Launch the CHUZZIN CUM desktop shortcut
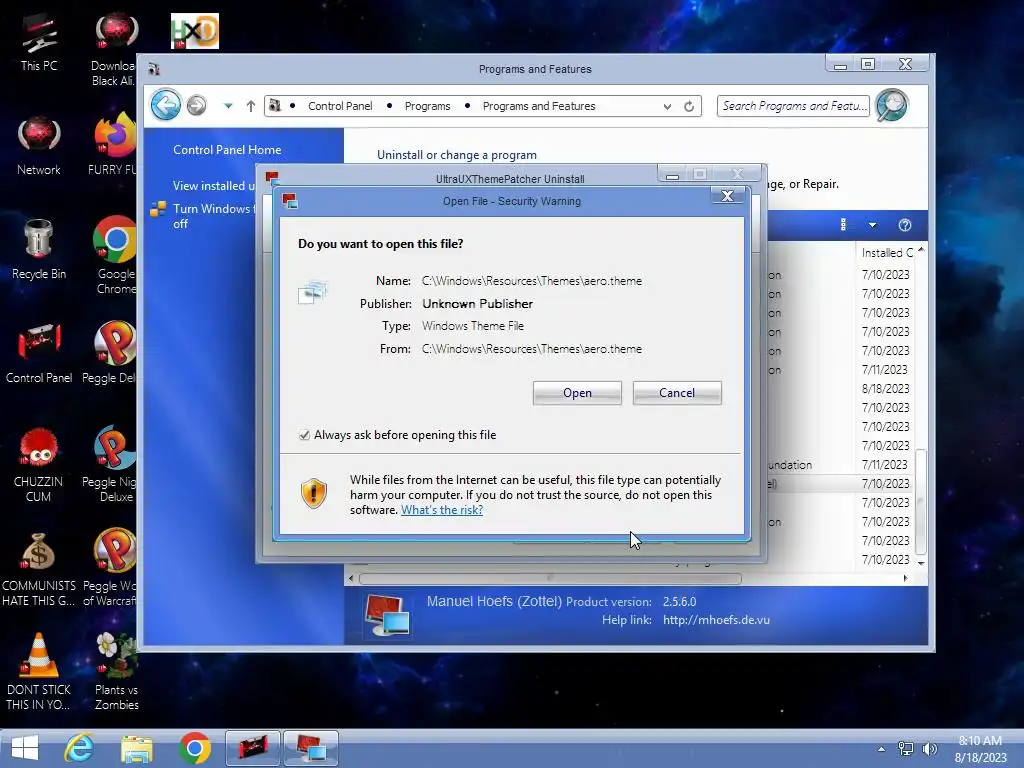 (x=39, y=465)
